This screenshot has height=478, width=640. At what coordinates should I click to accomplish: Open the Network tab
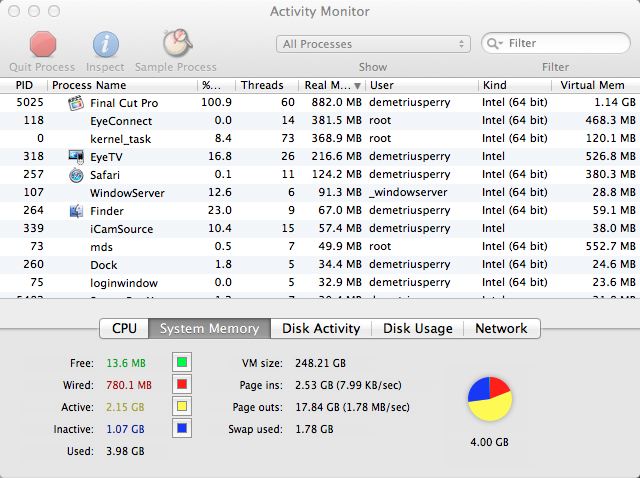[x=501, y=329]
